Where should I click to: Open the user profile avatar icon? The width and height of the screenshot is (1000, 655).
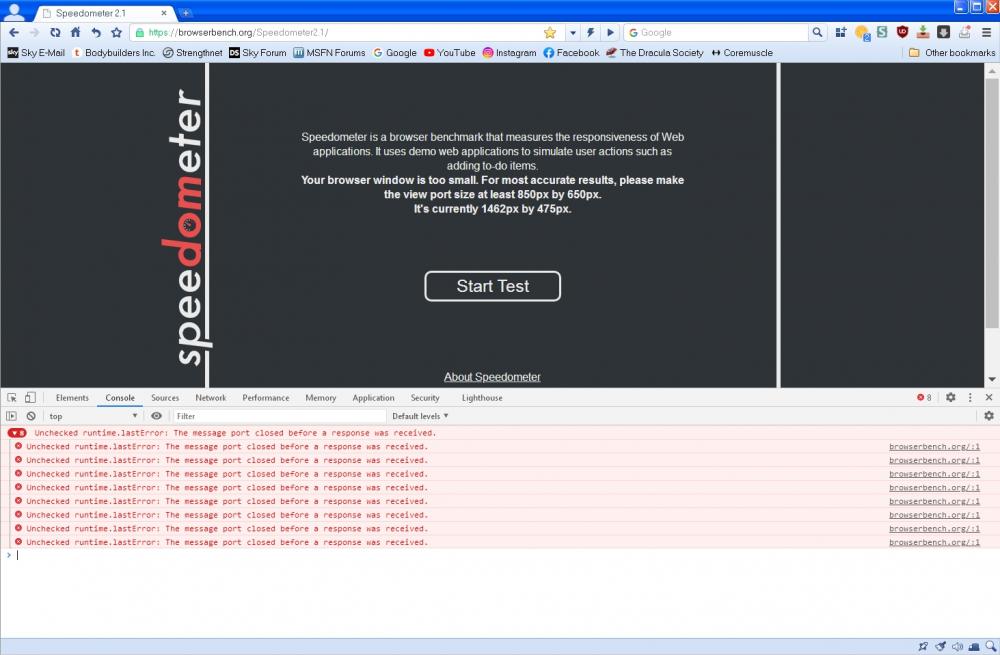click(x=13, y=11)
